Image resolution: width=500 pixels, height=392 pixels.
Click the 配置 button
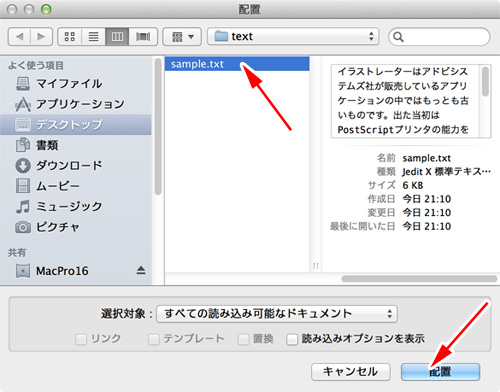(x=440, y=372)
